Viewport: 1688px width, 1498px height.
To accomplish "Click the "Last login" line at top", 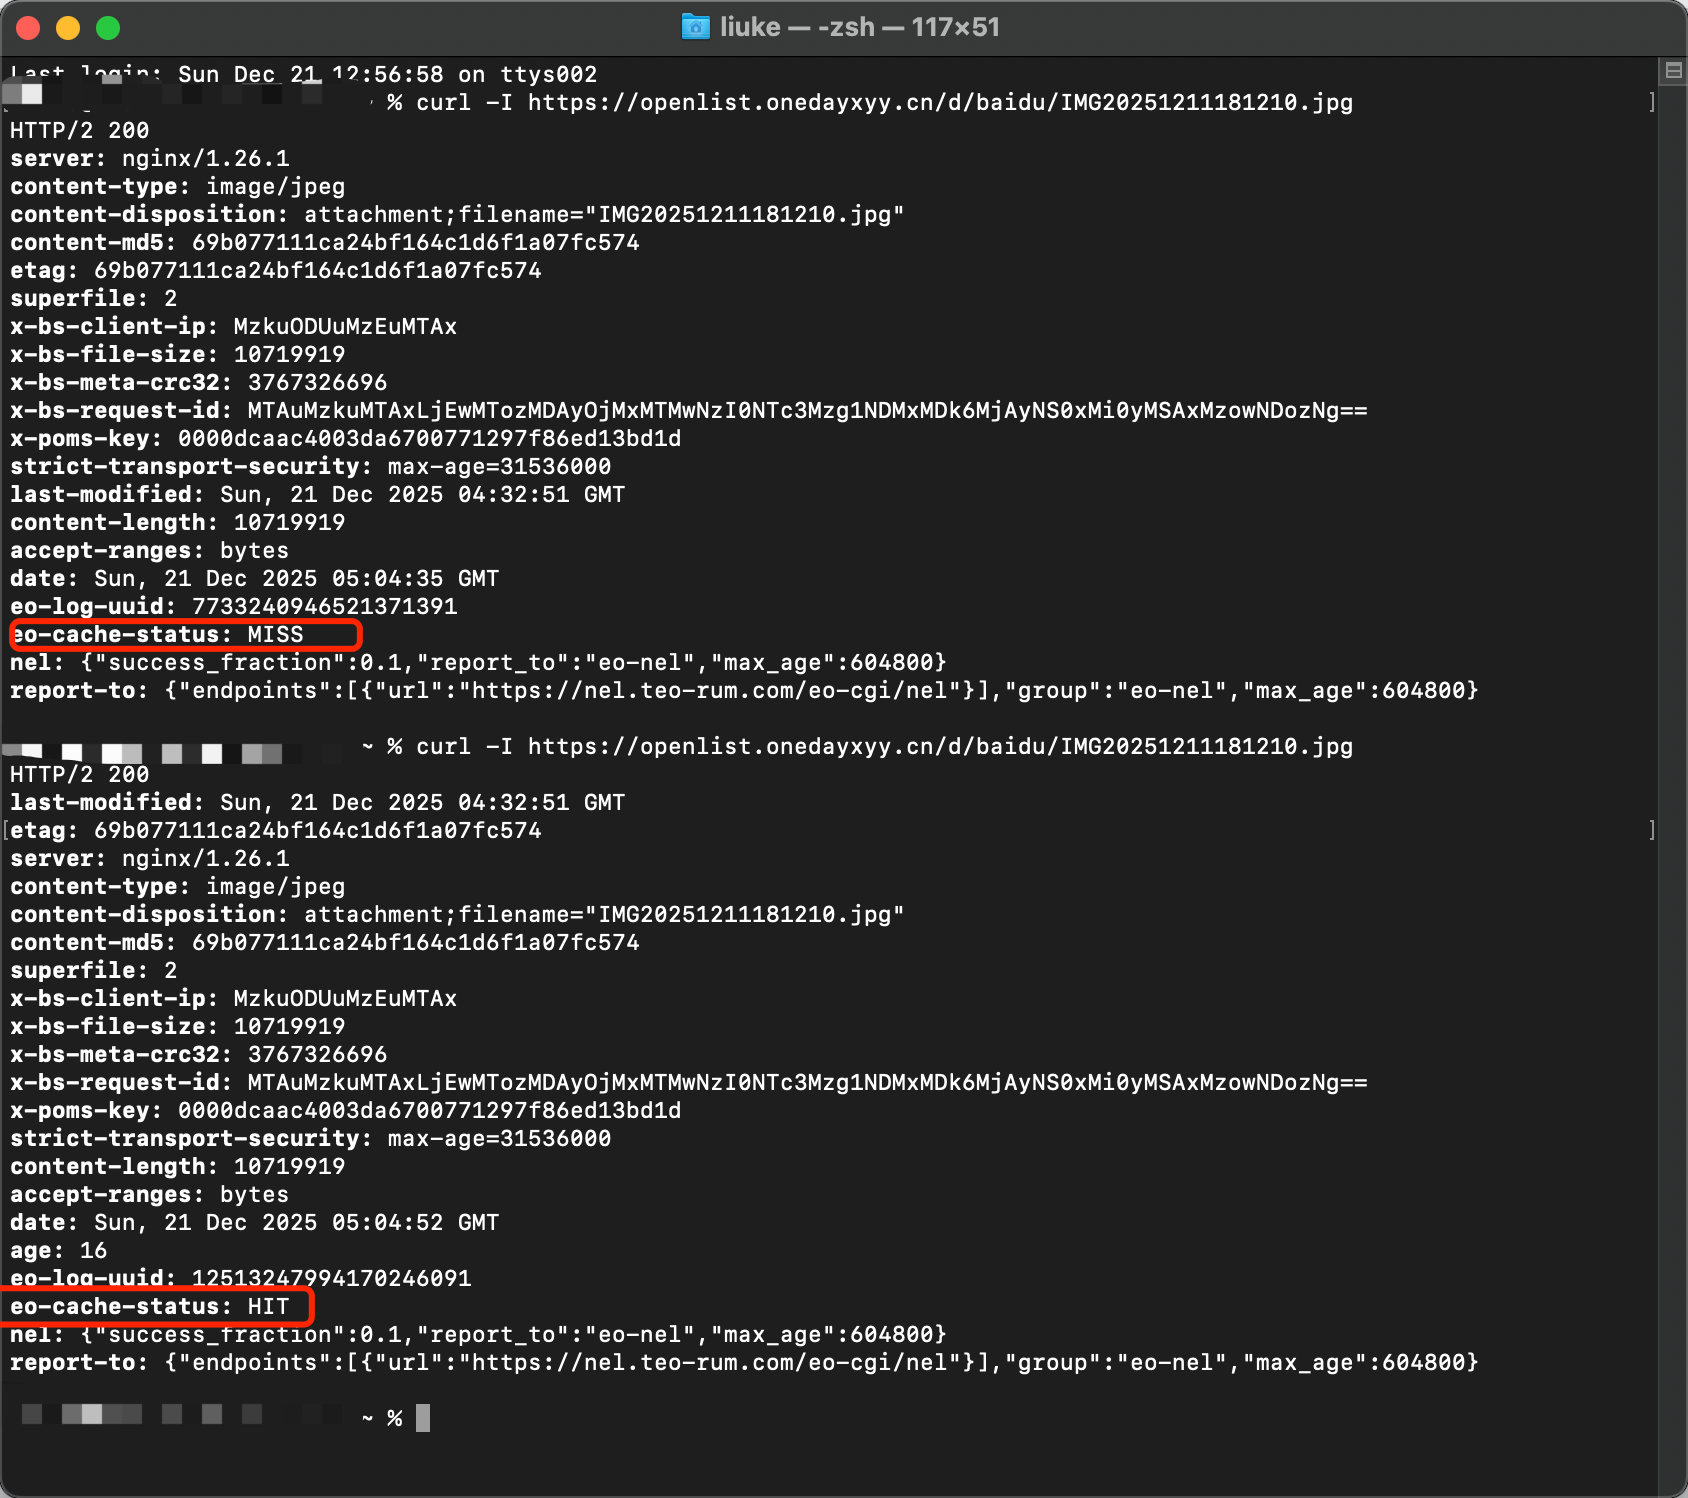I will (300, 75).
